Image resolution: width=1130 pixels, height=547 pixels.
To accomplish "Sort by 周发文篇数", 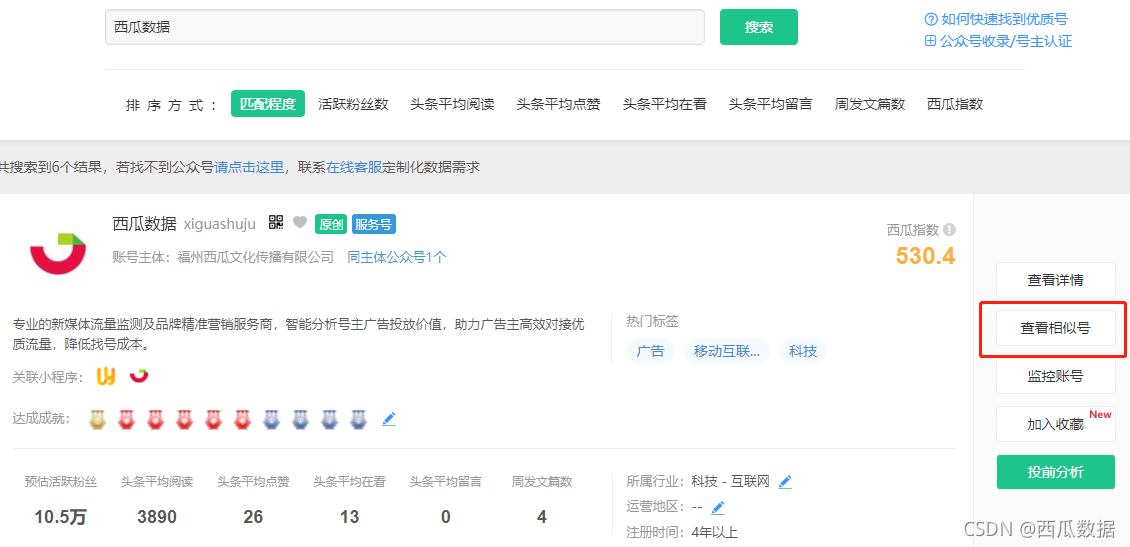I will coord(870,104).
